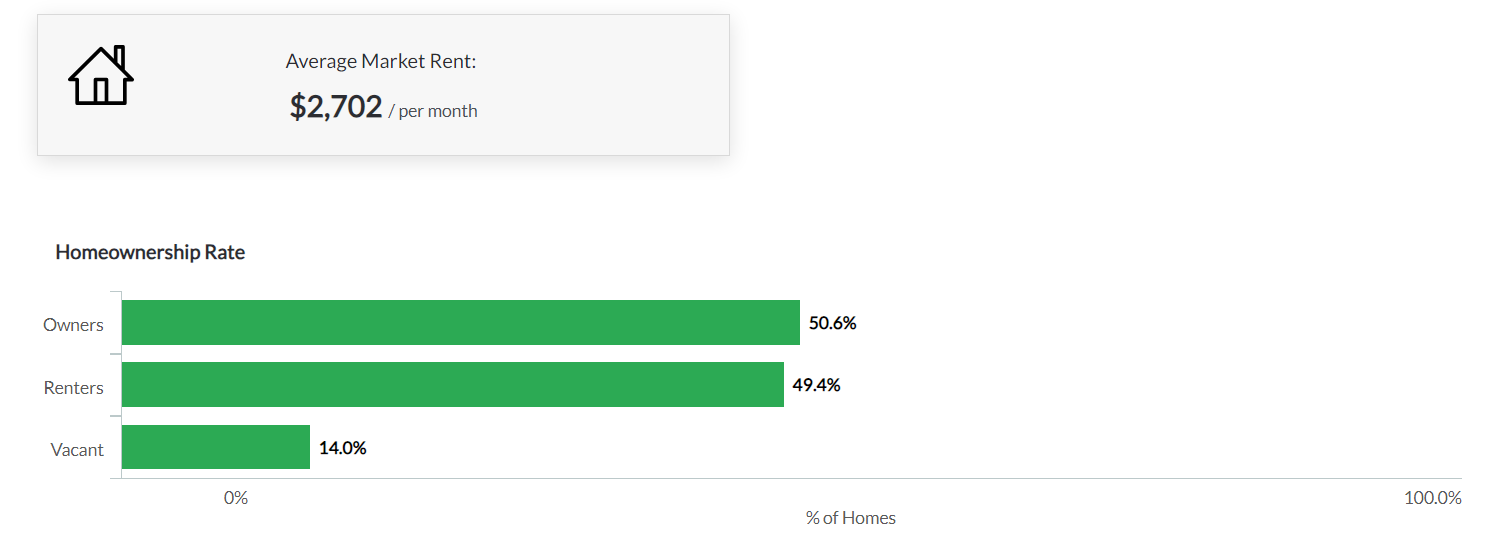Click the % of Homes axis title
Screen dimensions: 1491x535
click(x=851, y=518)
